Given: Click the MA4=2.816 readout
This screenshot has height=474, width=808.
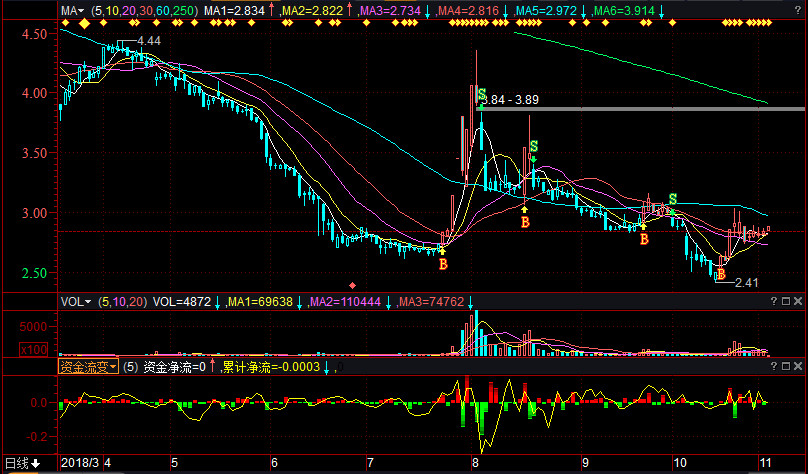Looking at the screenshot, I should point(468,11).
